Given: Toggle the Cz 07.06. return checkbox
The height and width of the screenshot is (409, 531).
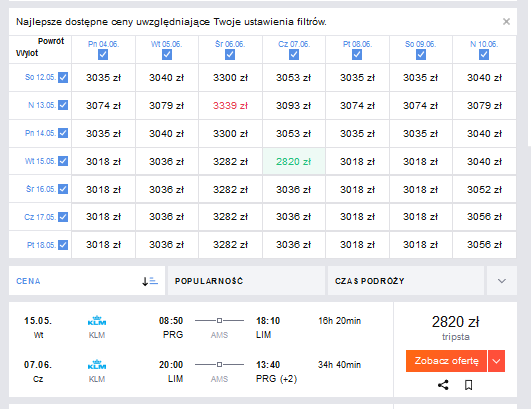Looking at the screenshot, I should pos(294,55).
